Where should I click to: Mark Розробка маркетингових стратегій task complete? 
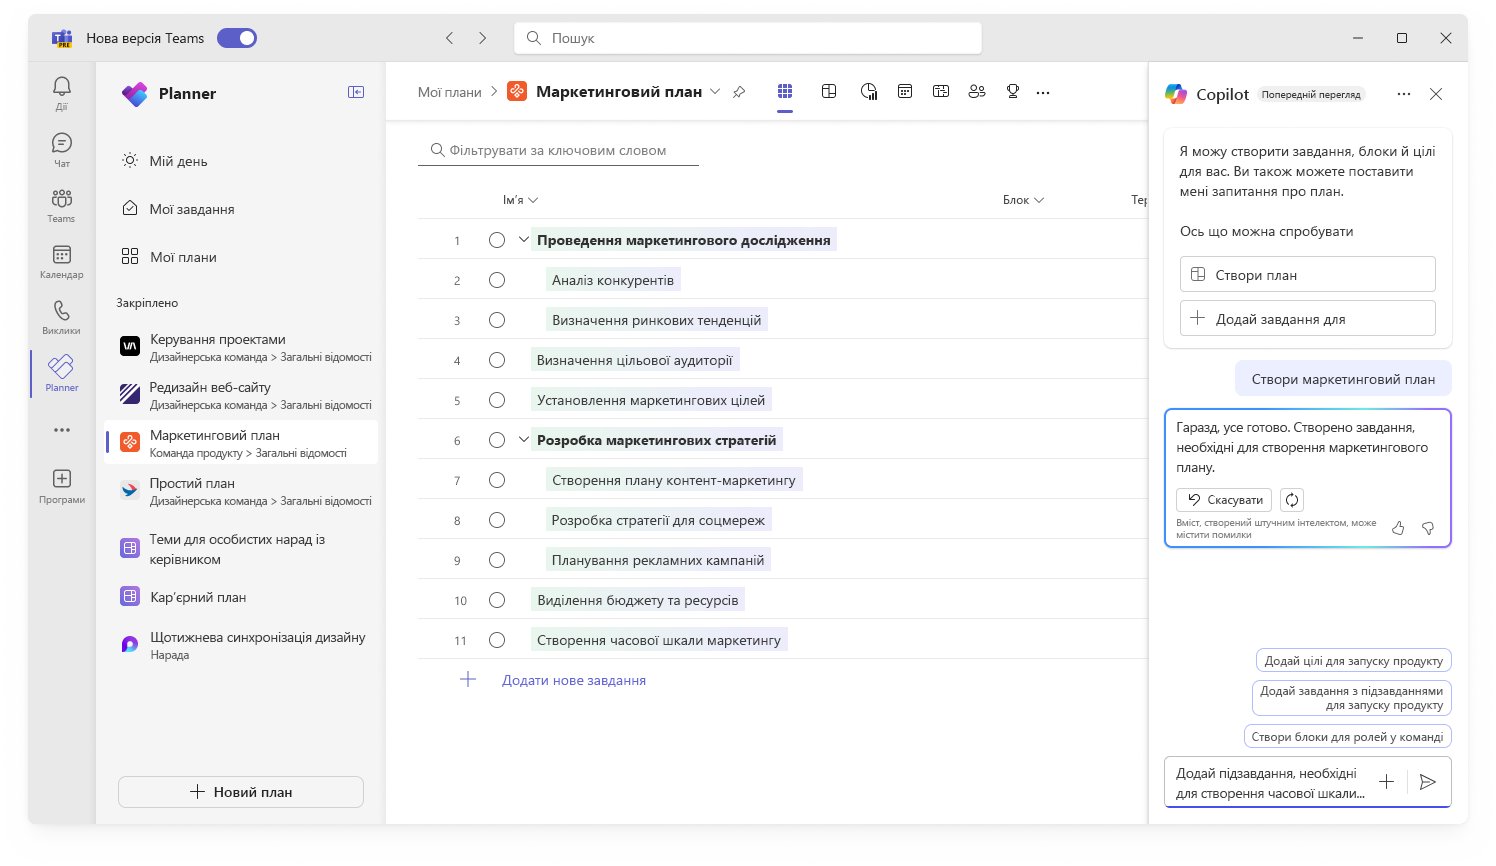click(497, 440)
